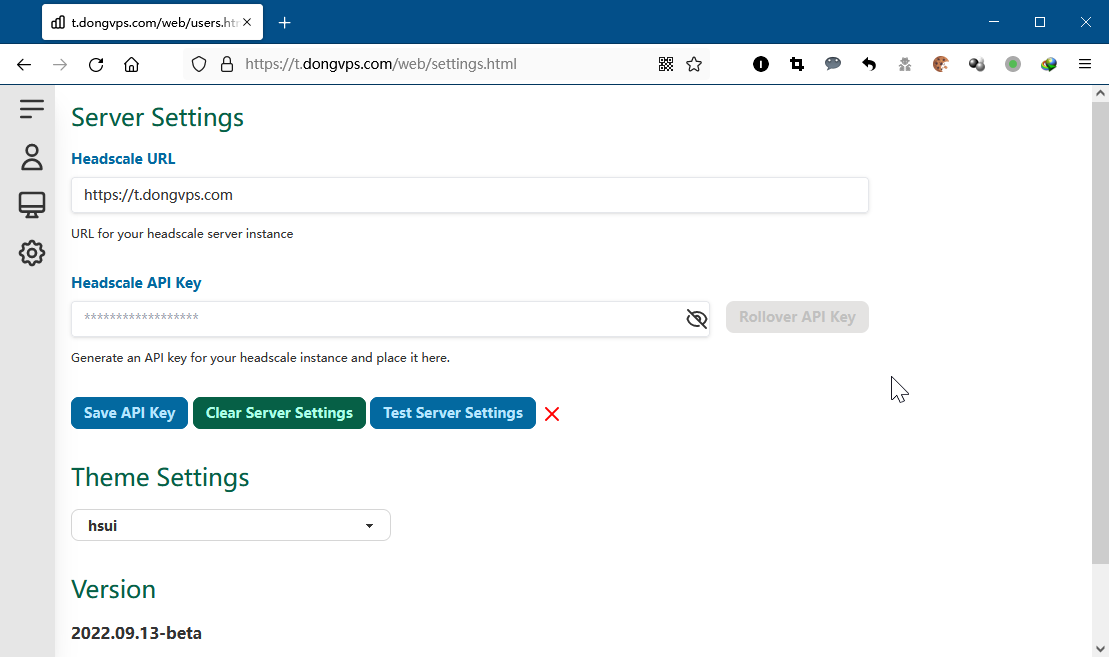Viewport: 1109px width, 657px height.
Task: Click Save API Key button
Action: 129,413
